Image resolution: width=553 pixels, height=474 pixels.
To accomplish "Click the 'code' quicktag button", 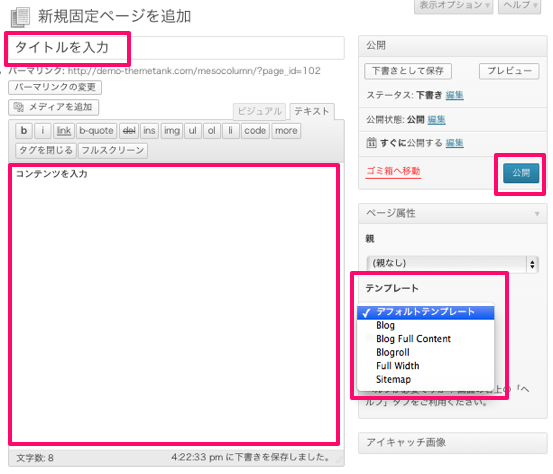I will [255, 131].
